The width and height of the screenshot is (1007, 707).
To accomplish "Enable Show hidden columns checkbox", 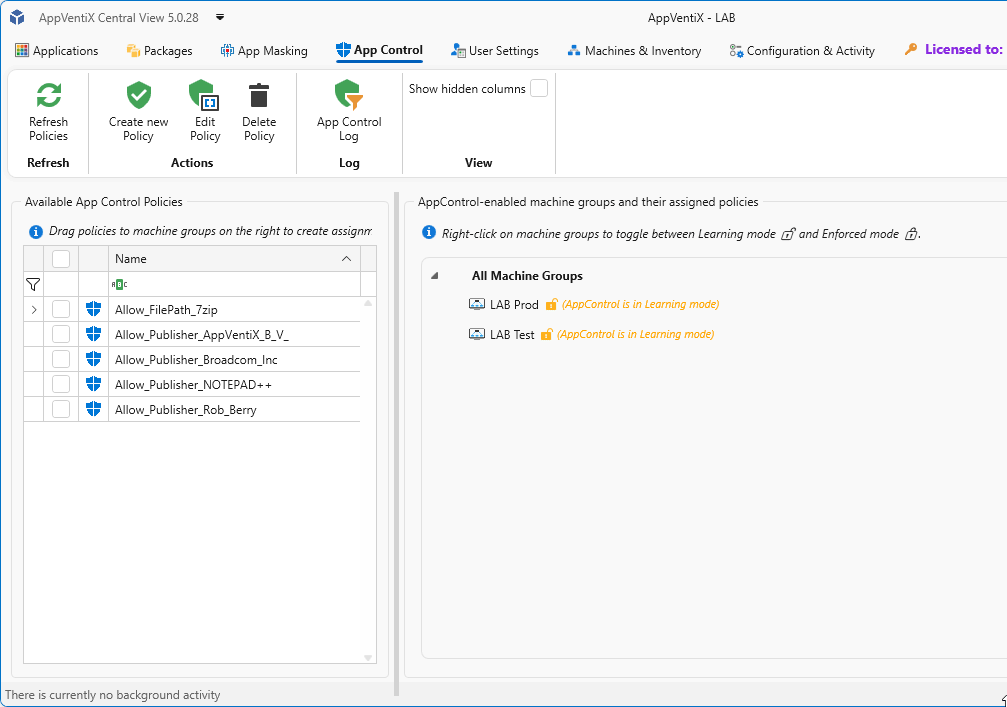I will tap(539, 89).
